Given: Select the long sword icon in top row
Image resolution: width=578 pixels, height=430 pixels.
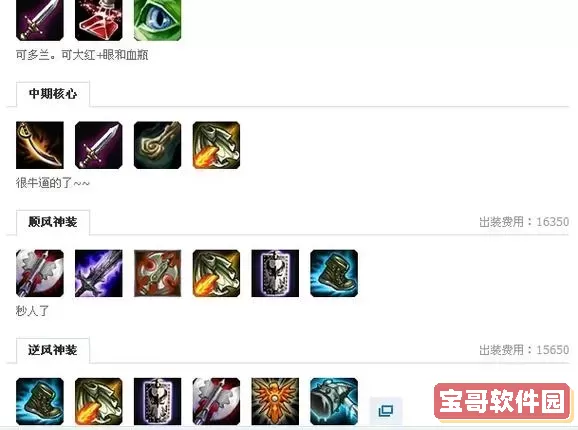Looking at the screenshot, I should click(x=40, y=20).
